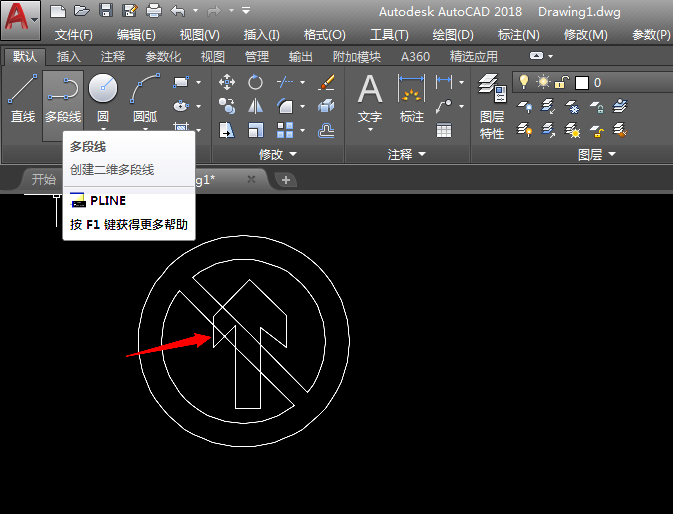673x514 pixels.
Task: Toggle the layer lock padlock icon
Action: pyautogui.click(x=562, y=82)
